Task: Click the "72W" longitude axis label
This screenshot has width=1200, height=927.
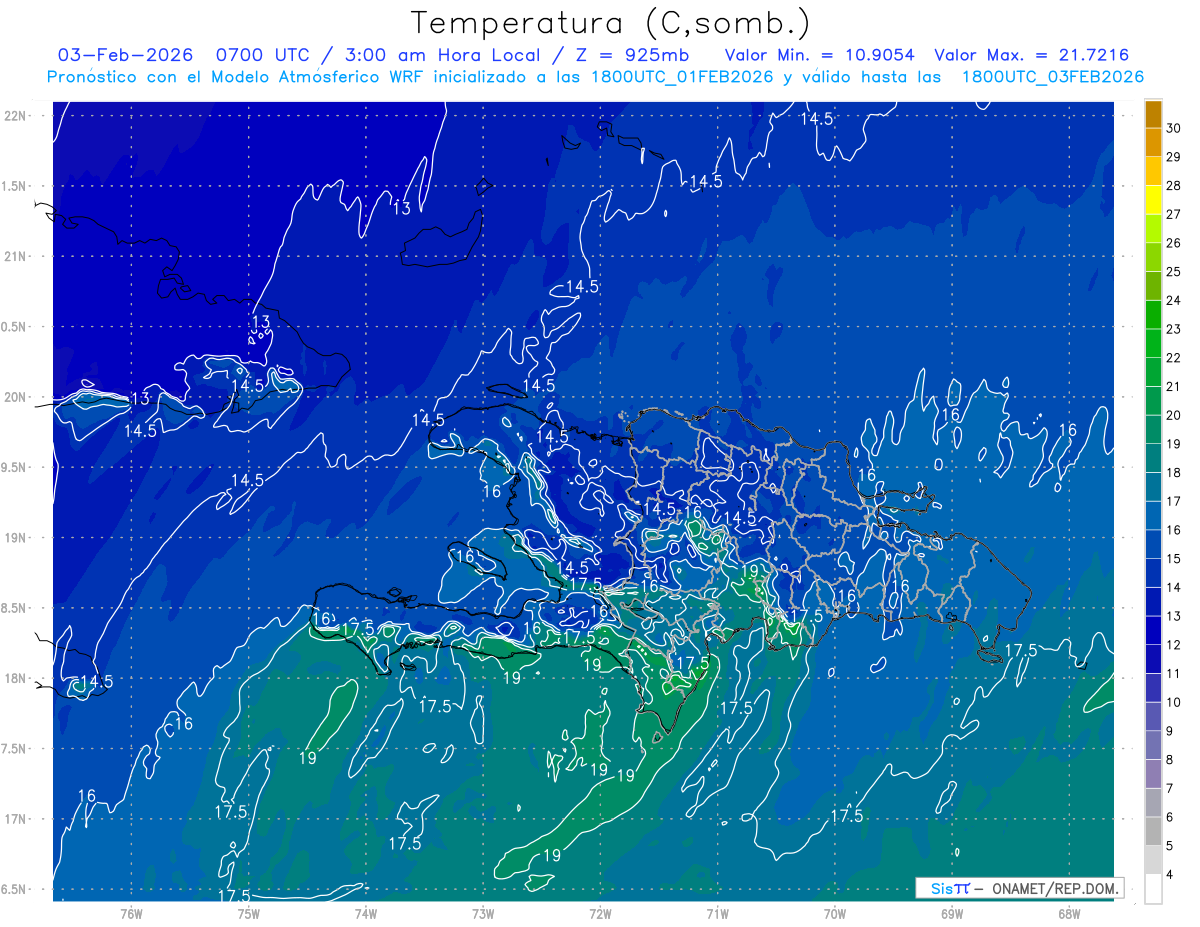Action: (x=600, y=914)
